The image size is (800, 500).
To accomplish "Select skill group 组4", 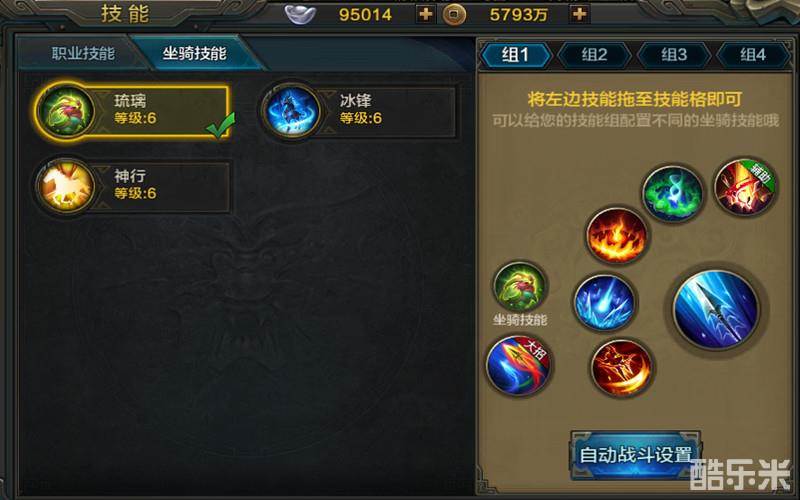I will click(x=753, y=54).
